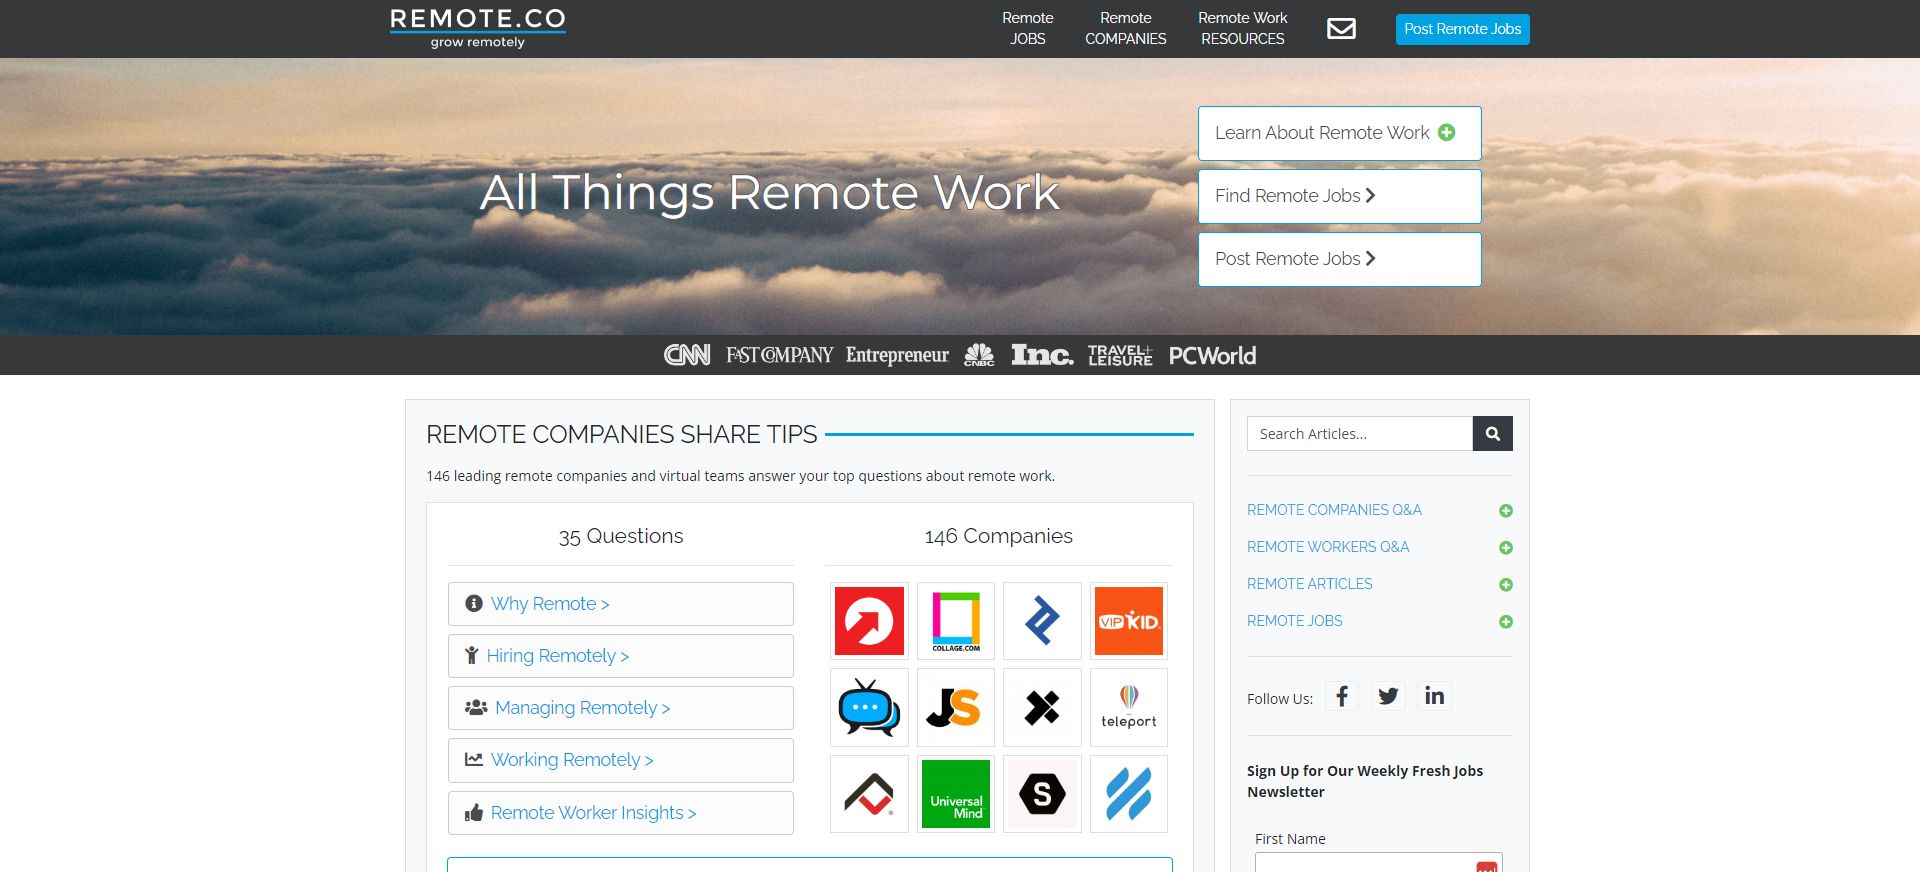The width and height of the screenshot is (1920, 872).
Task: Click the PCWorld logo
Action: click(1212, 355)
